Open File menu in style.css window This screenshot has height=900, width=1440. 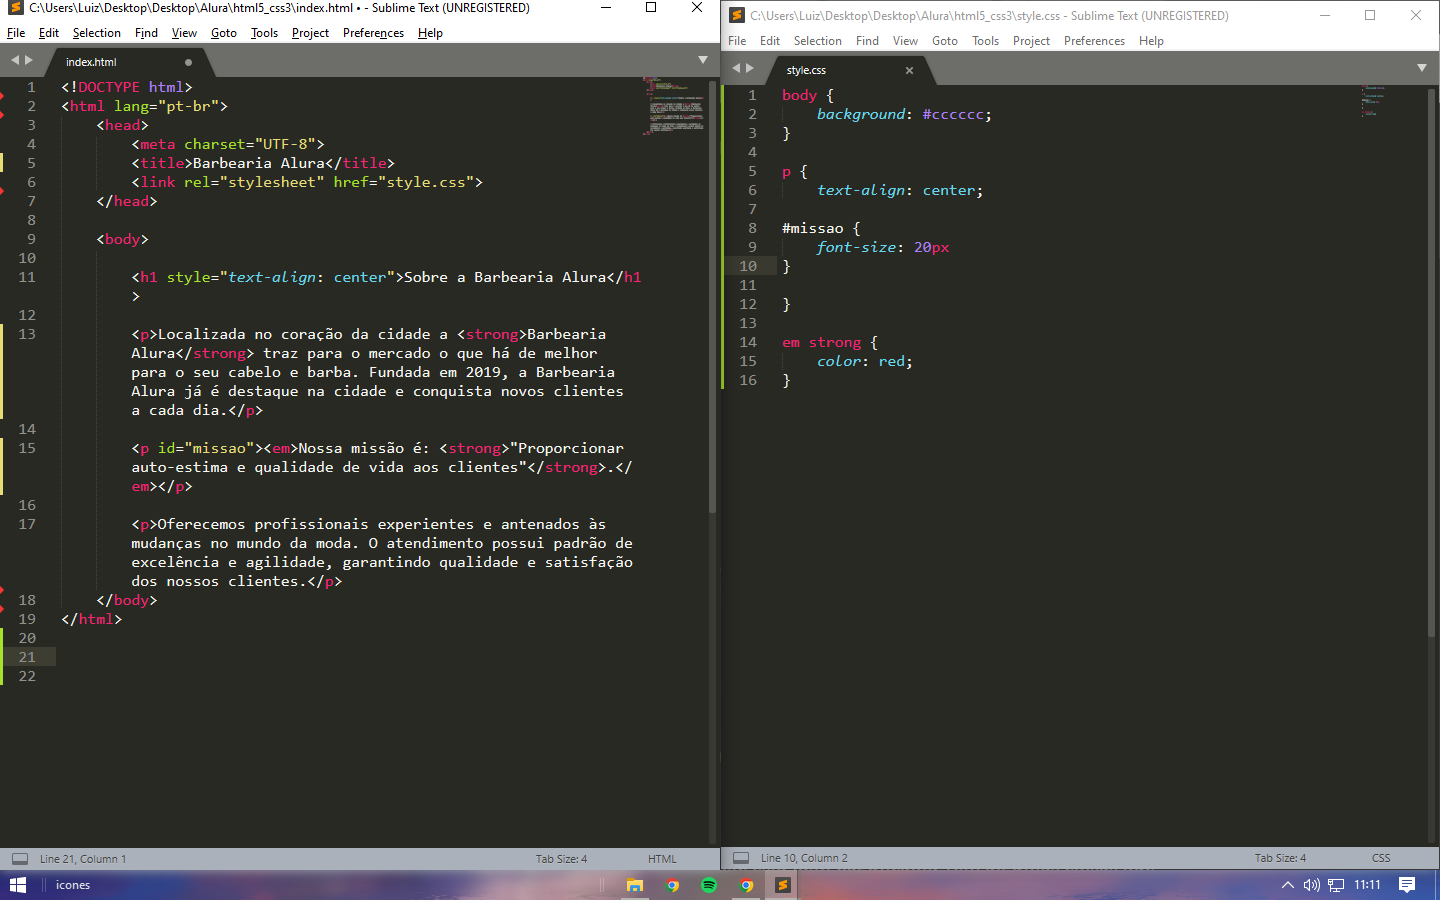[x=737, y=41]
